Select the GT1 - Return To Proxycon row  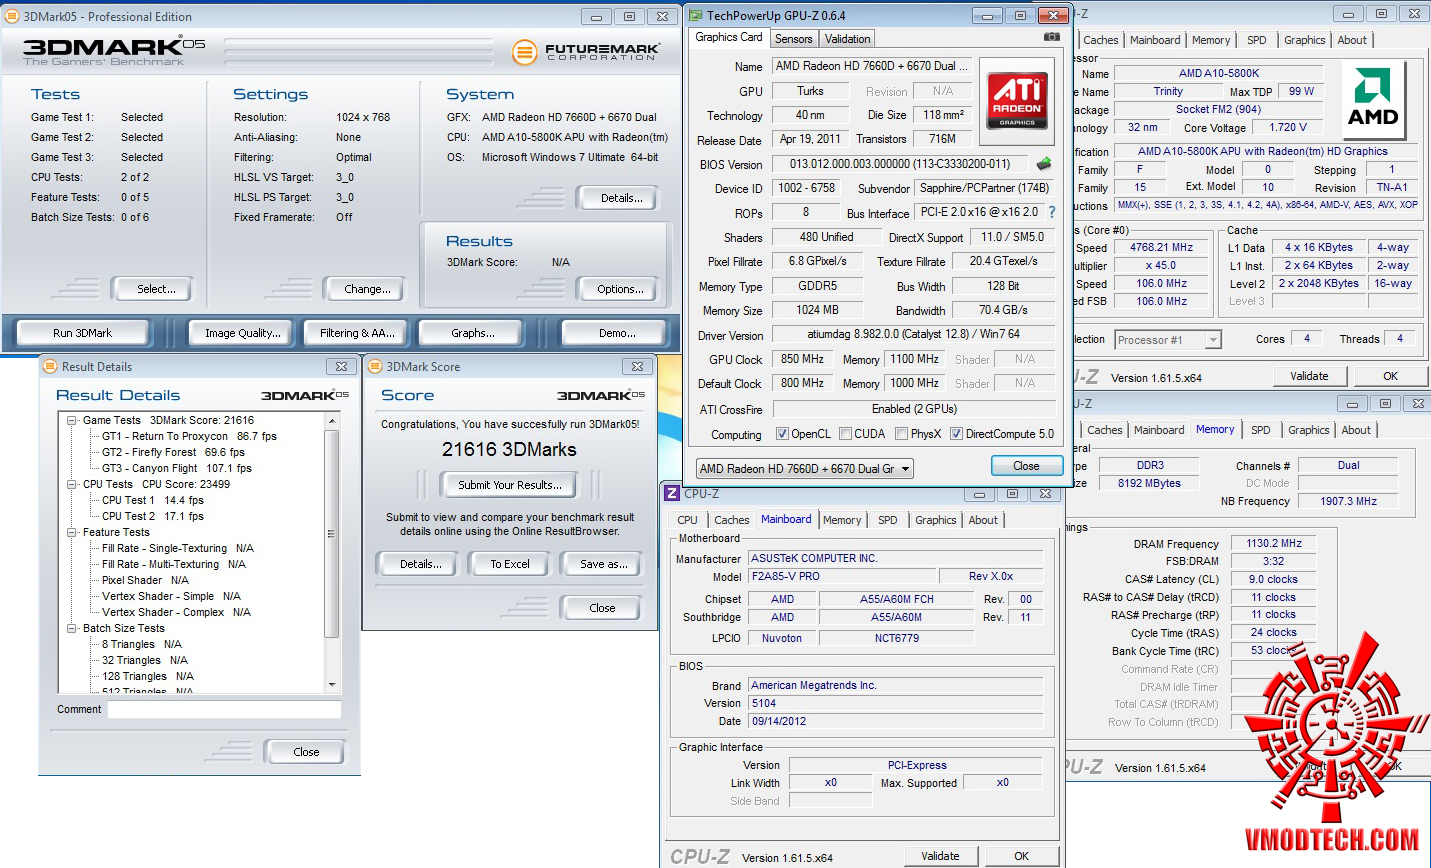coord(189,436)
